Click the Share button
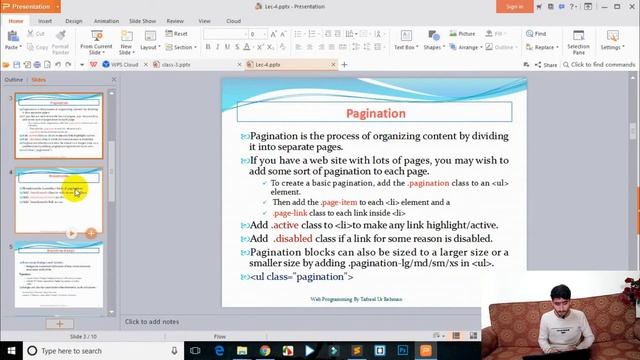This screenshot has width=640, height=360. (x=546, y=64)
